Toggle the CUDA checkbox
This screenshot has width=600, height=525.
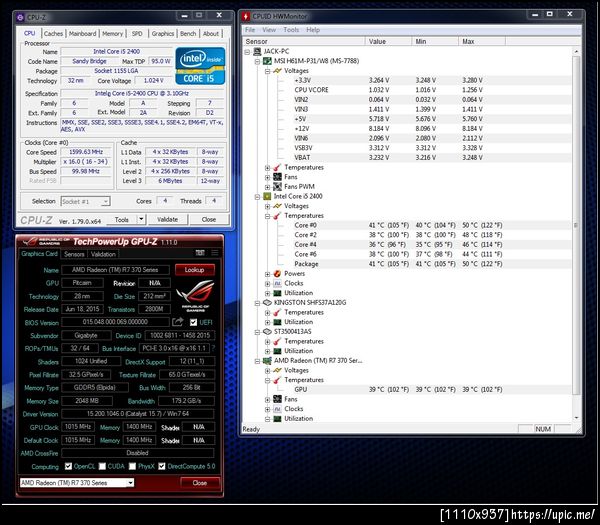coord(102,466)
